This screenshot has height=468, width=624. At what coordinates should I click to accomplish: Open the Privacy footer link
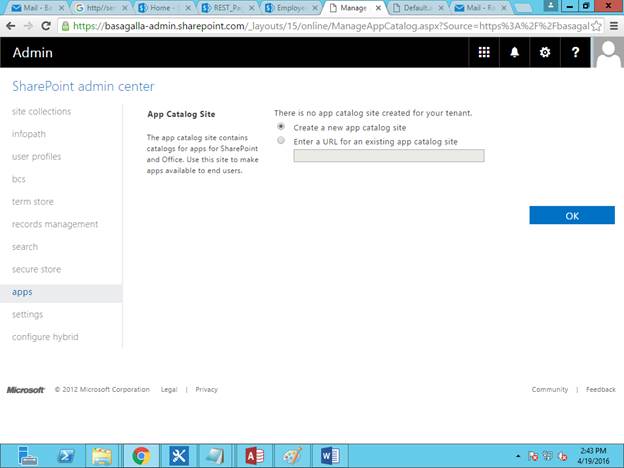[x=207, y=390]
